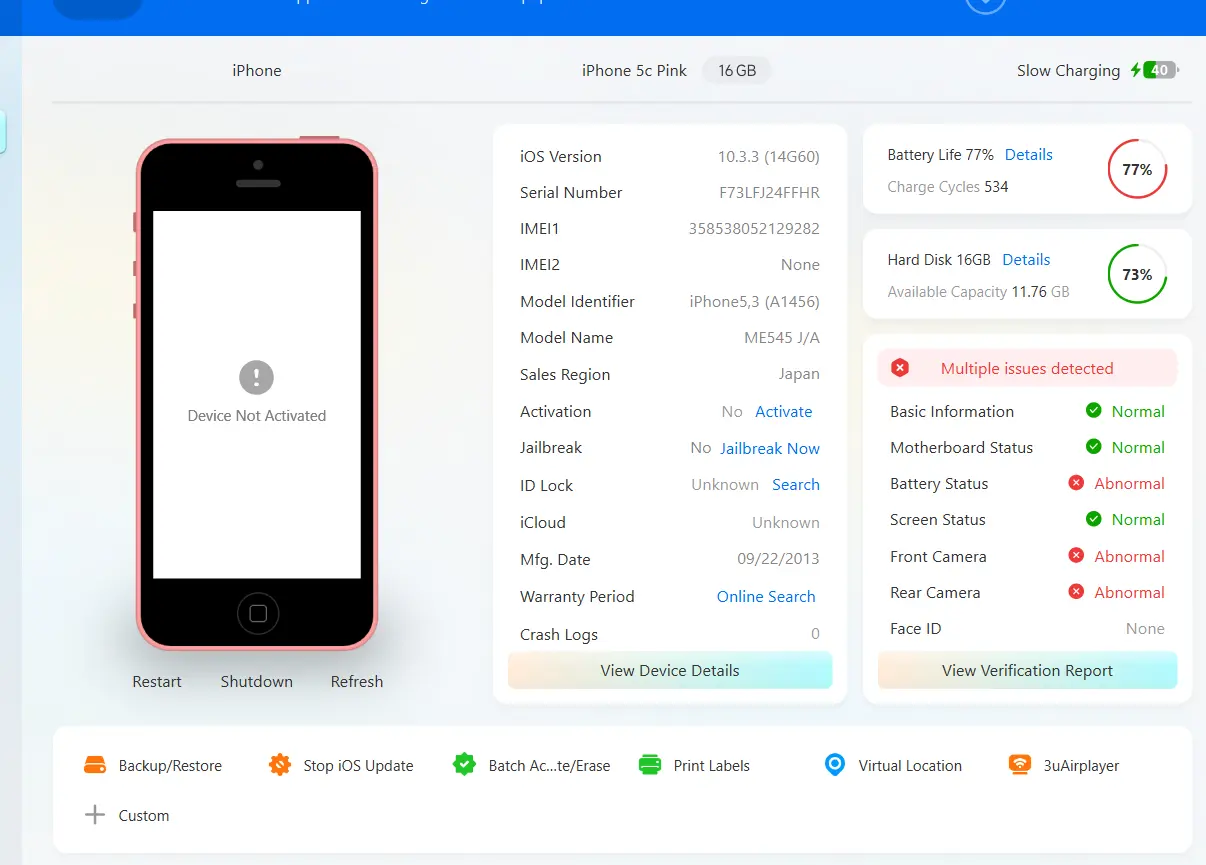Click the Custom plus icon
1206x865 pixels.
click(x=95, y=815)
